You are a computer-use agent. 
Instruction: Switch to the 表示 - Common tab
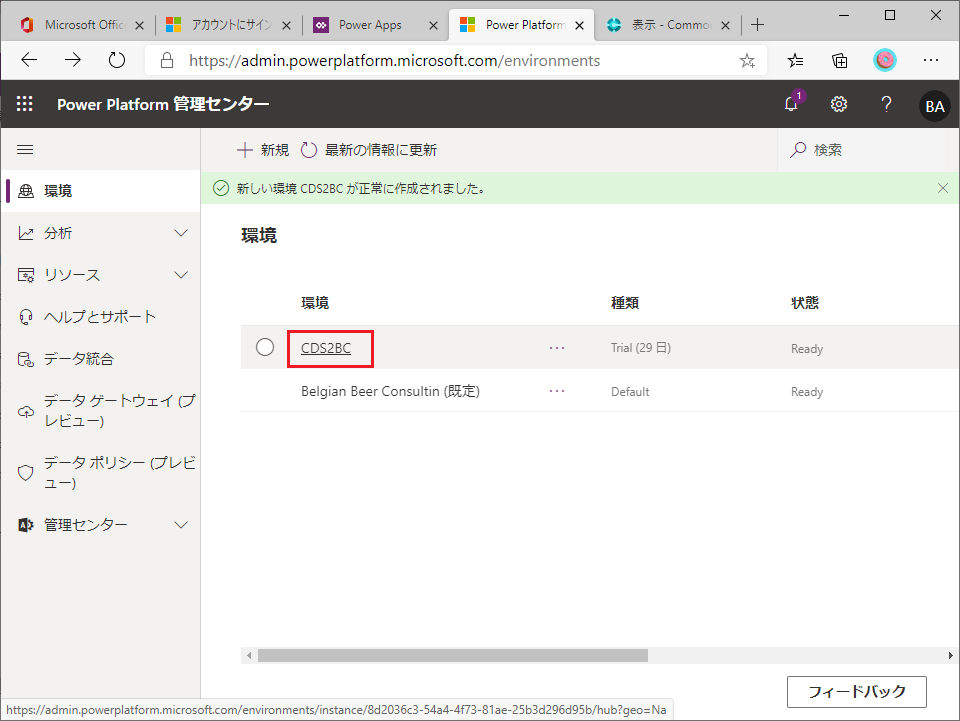coord(667,24)
